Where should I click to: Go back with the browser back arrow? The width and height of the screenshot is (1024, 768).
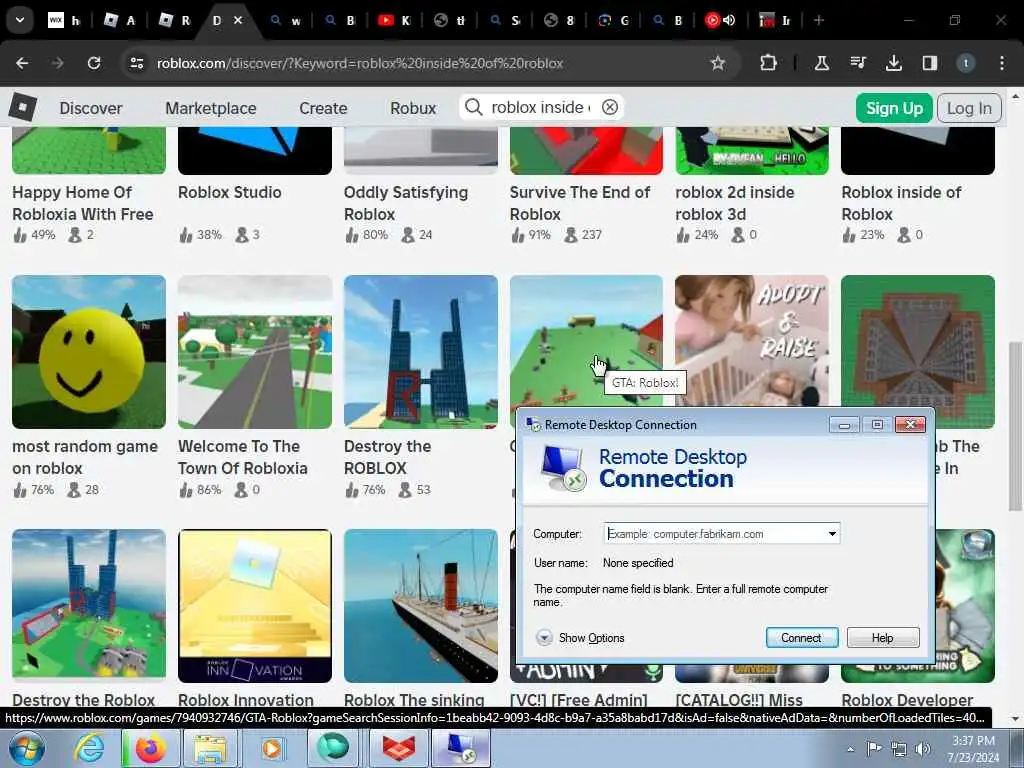point(22,63)
